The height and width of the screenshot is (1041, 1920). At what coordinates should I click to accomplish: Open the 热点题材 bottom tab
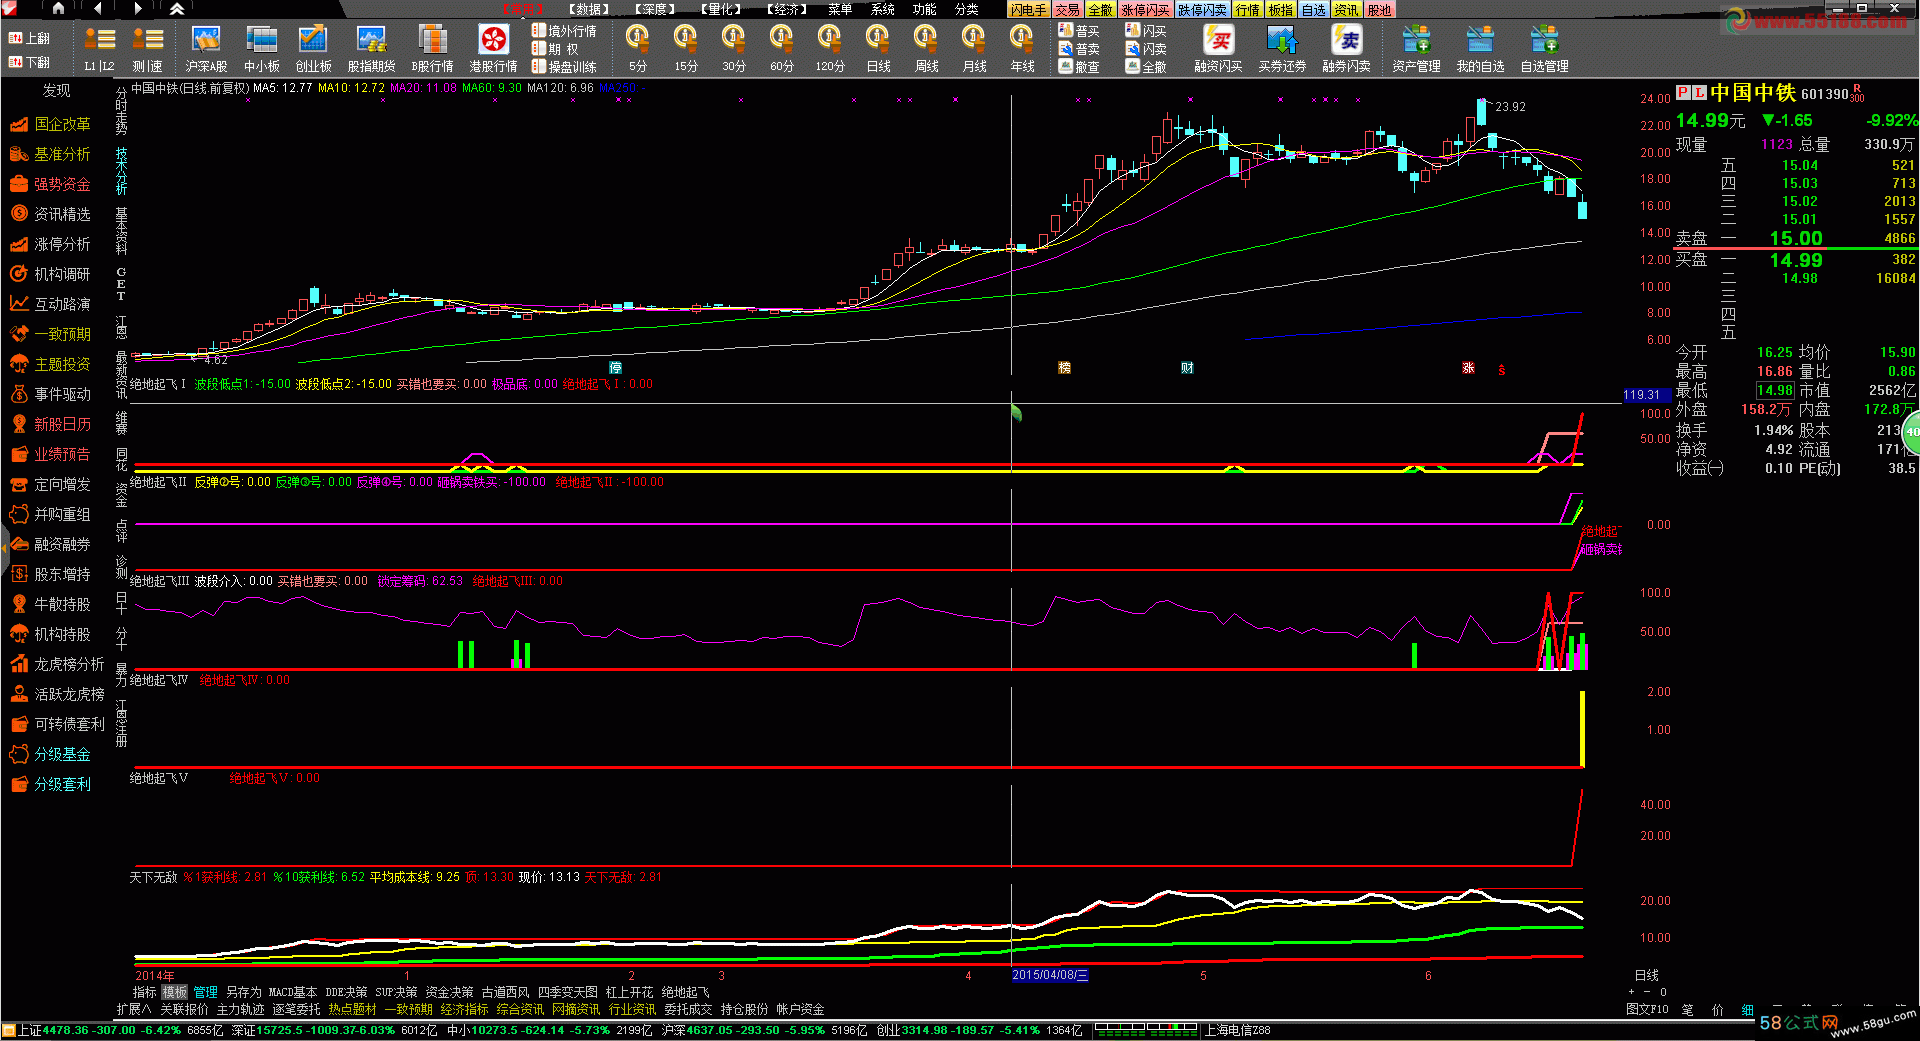pos(352,1010)
